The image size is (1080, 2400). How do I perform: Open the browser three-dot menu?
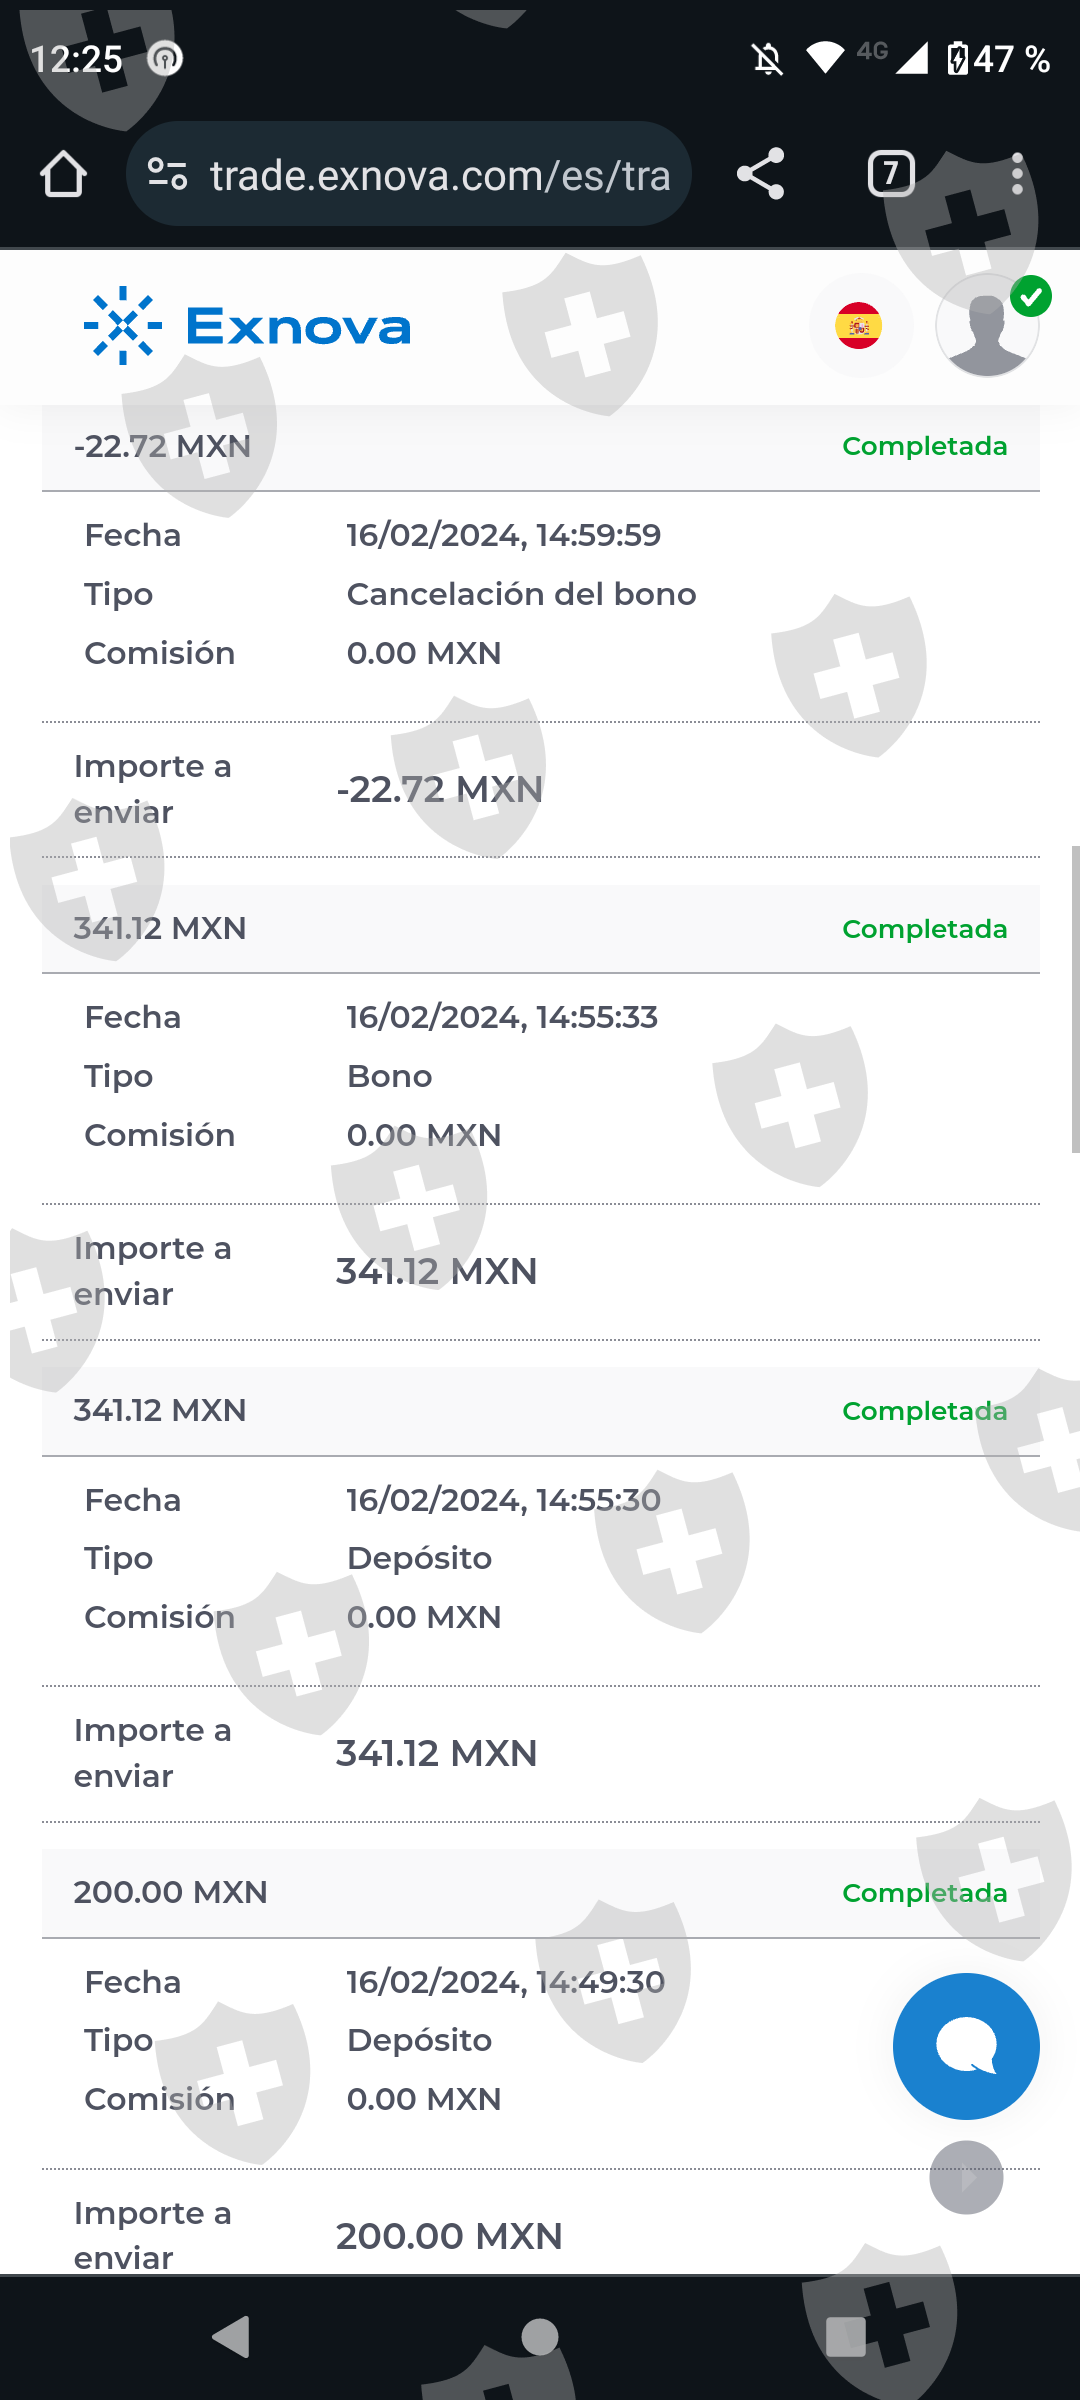[x=1017, y=175]
